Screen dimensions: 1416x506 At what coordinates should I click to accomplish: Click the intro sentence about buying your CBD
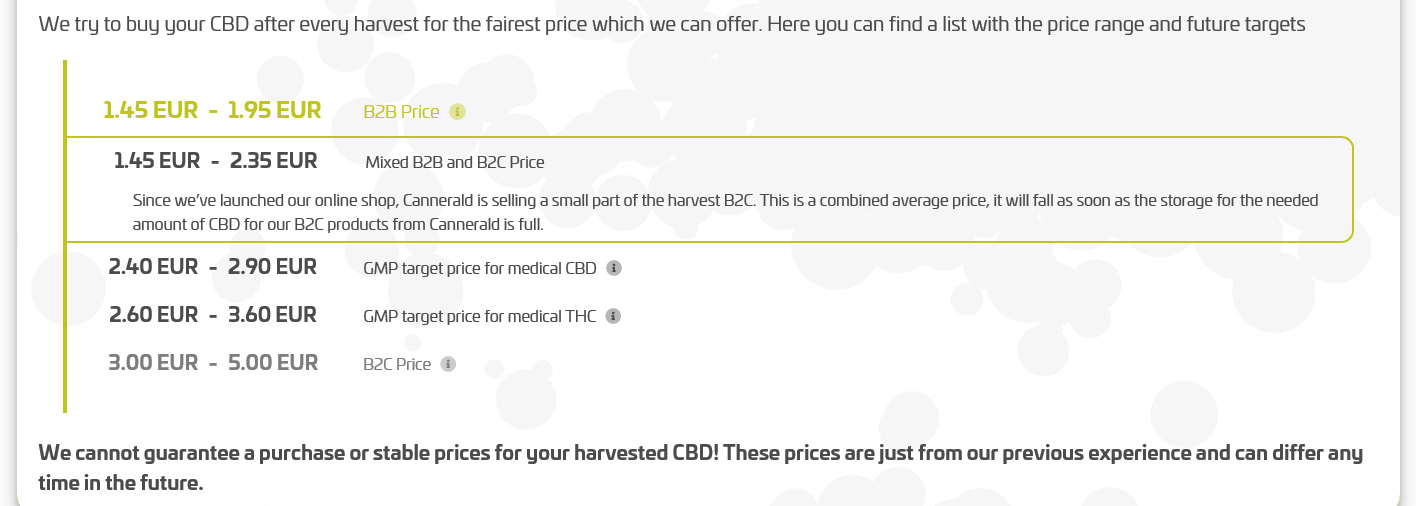tap(672, 23)
